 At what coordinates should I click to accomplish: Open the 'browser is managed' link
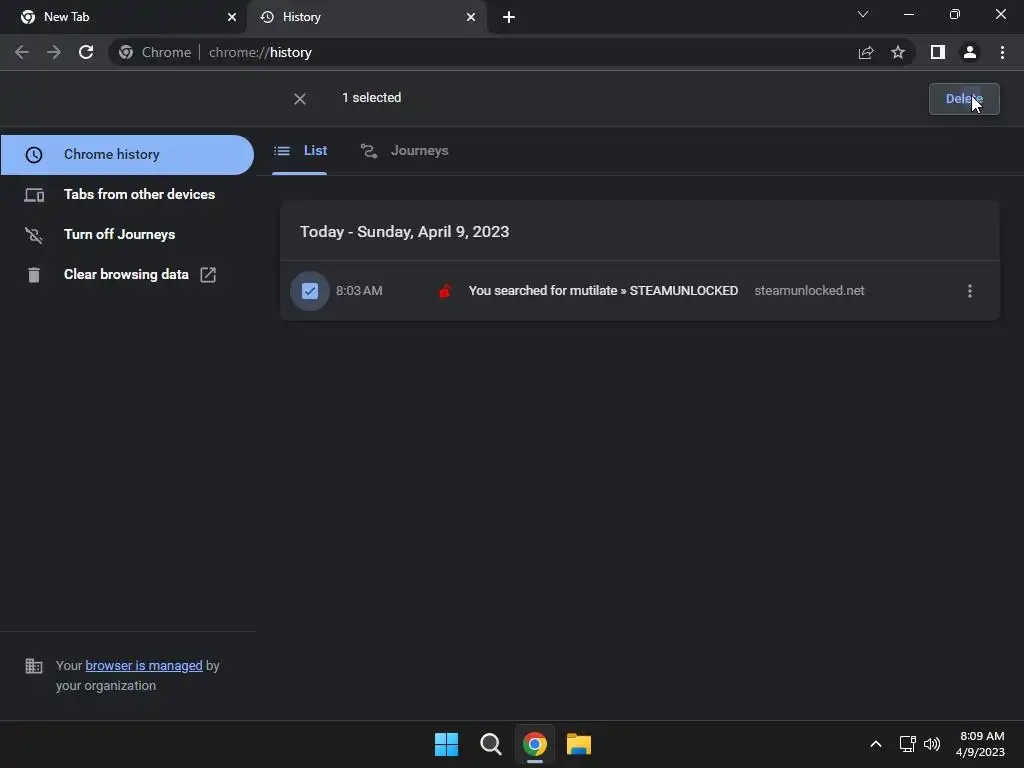tap(144, 665)
